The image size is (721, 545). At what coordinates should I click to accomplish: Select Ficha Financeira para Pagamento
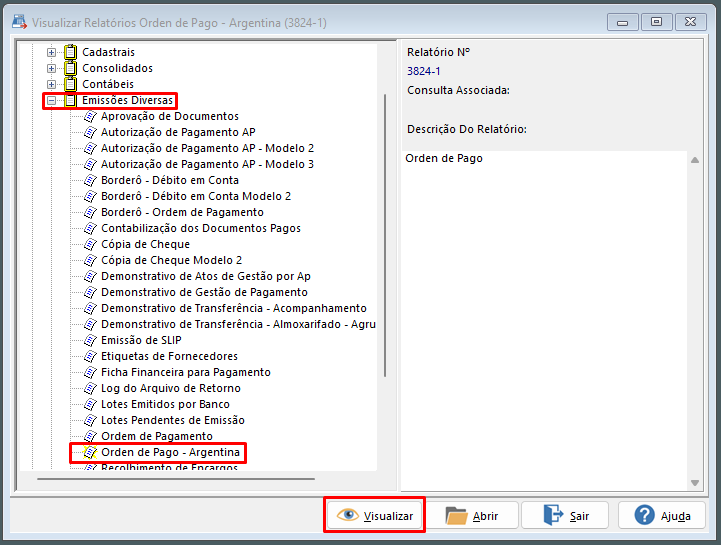point(186,373)
